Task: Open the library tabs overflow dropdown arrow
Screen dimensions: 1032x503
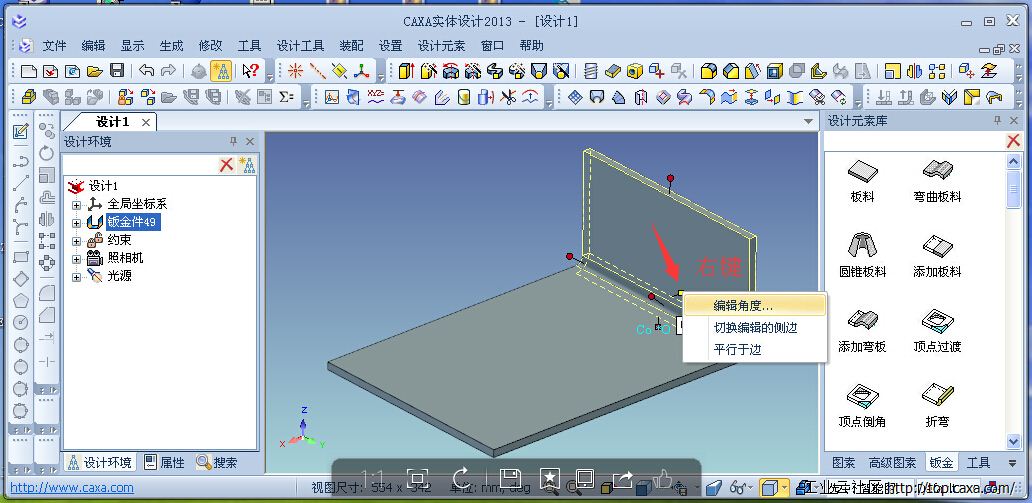Action: pos(1012,463)
